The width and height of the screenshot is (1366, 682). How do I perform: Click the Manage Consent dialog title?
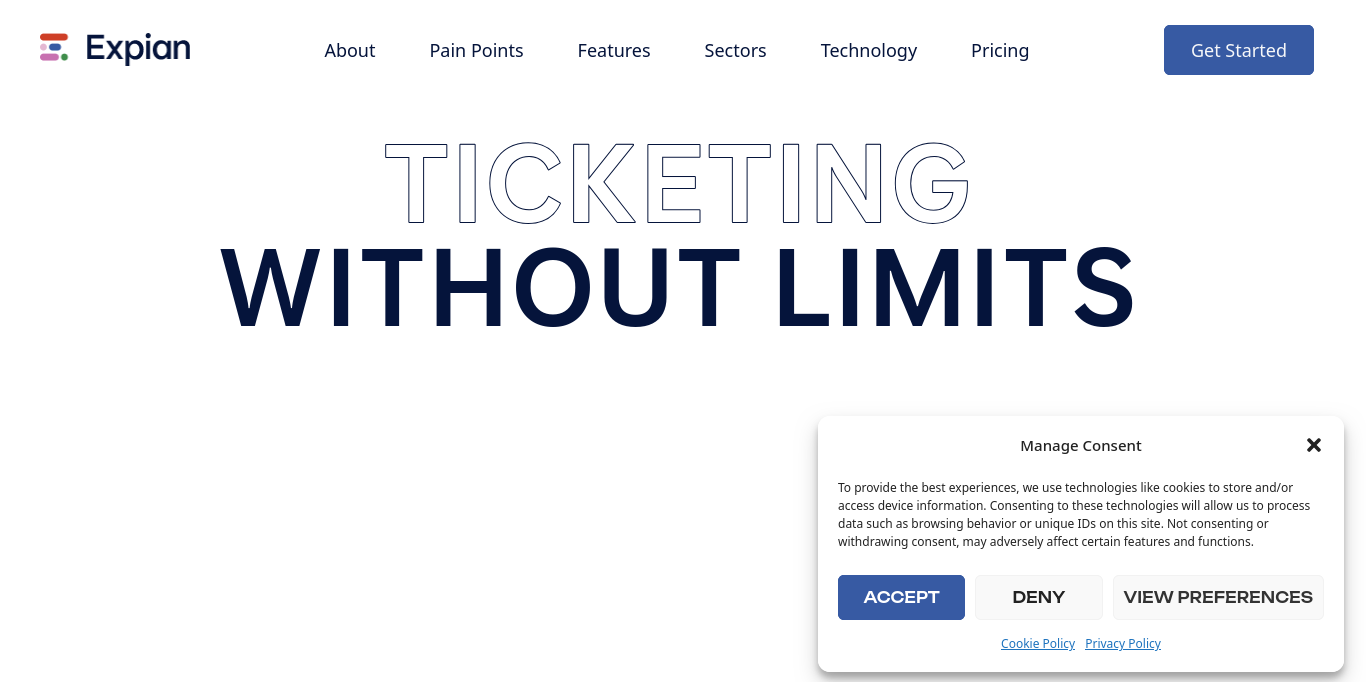[1081, 446]
